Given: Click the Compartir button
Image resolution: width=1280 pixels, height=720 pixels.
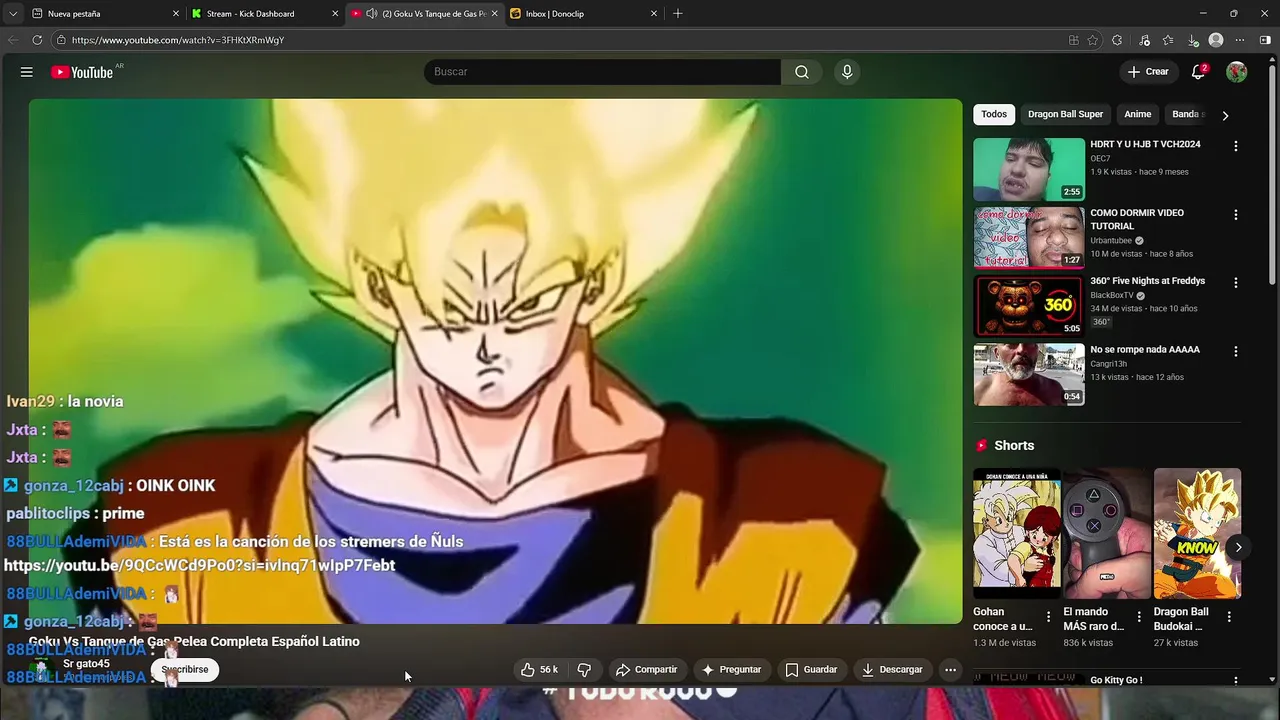Looking at the screenshot, I should tap(646, 670).
